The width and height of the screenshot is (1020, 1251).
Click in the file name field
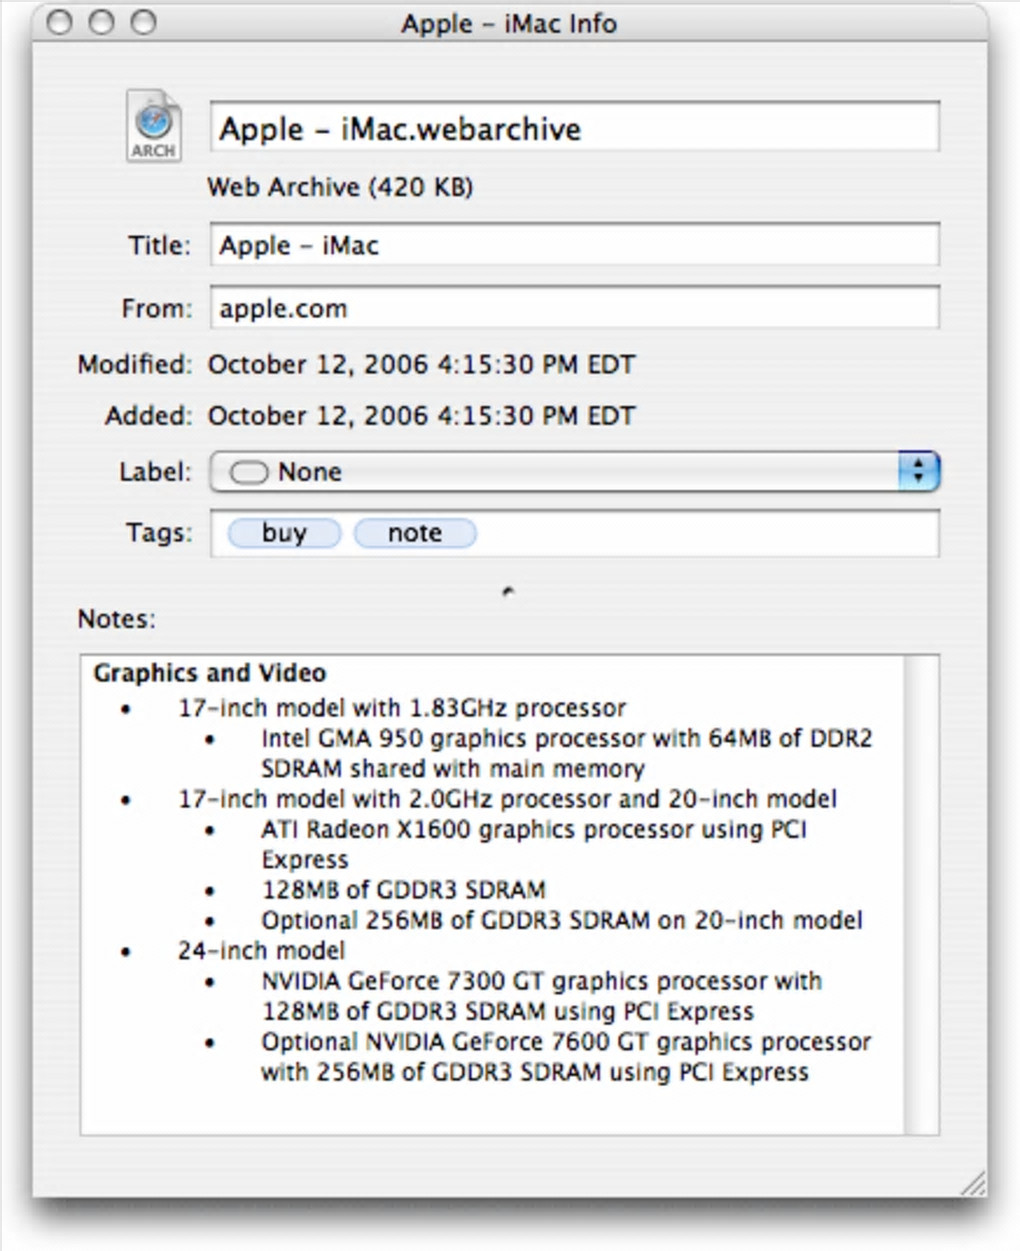tap(573, 128)
